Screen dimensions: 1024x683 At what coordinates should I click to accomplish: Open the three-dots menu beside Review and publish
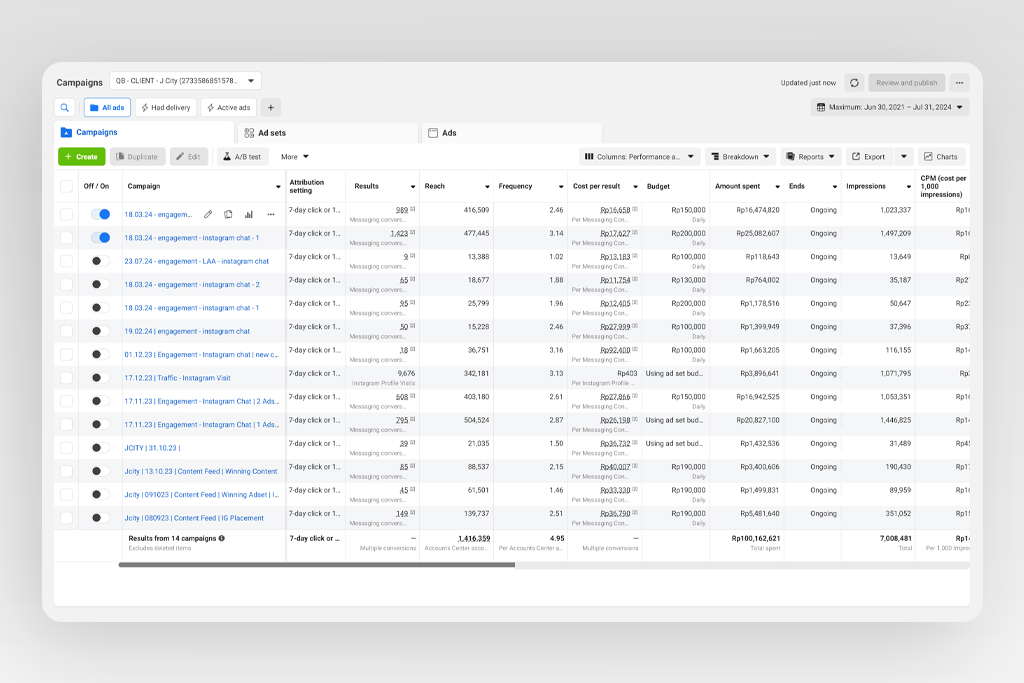[x=959, y=83]
